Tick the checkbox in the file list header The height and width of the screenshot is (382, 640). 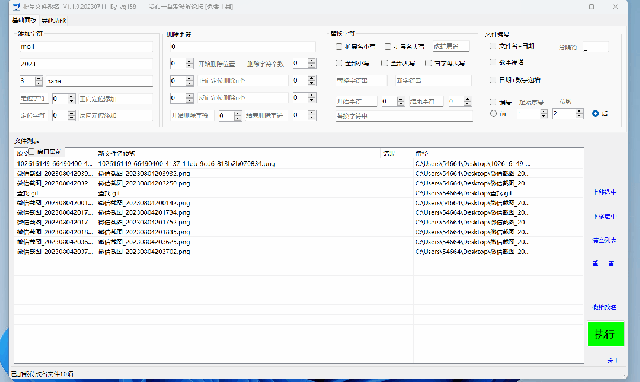click(31, 152)
